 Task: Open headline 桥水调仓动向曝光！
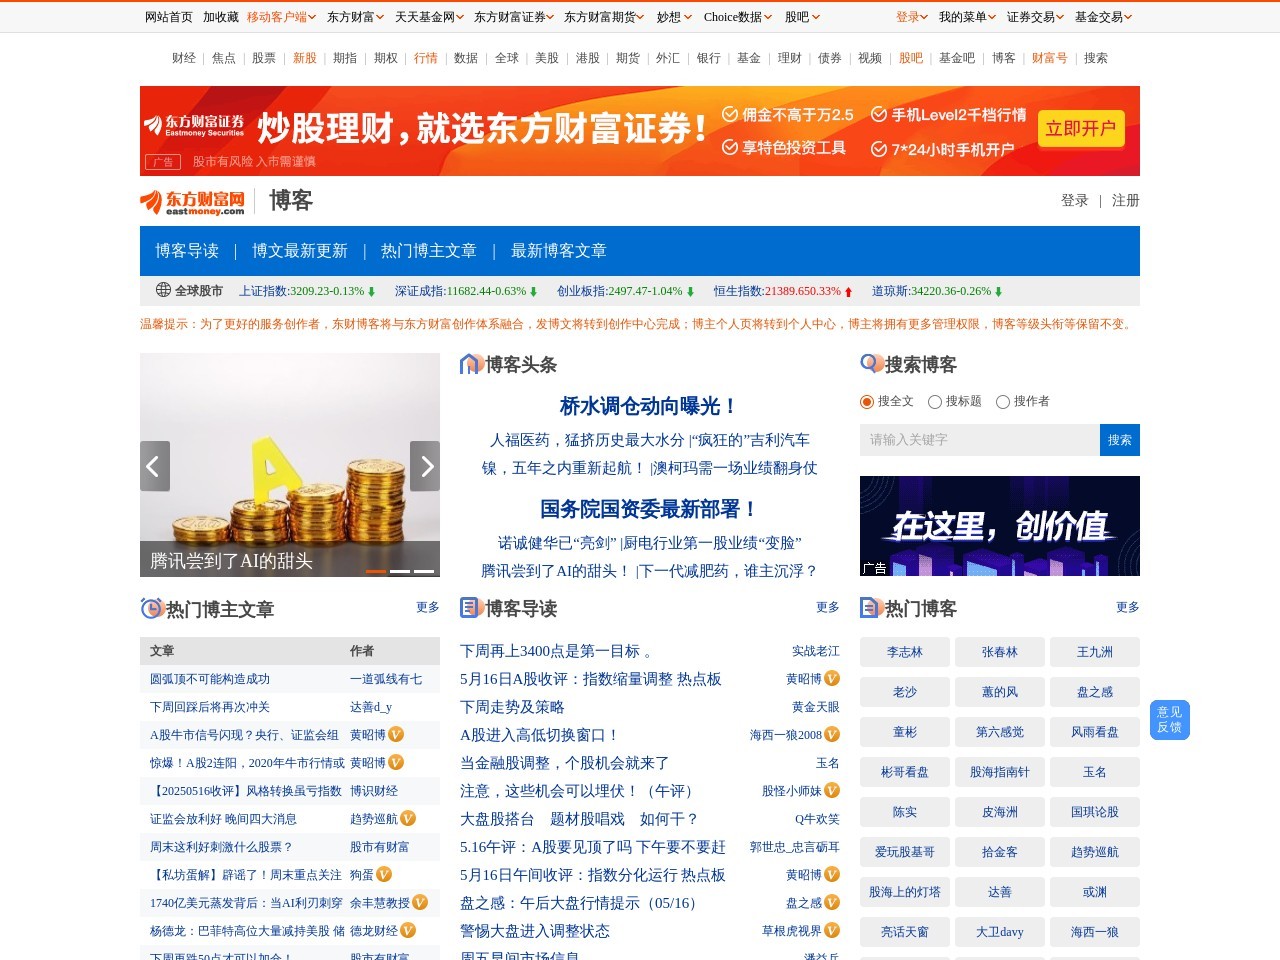tap(649, 406)
